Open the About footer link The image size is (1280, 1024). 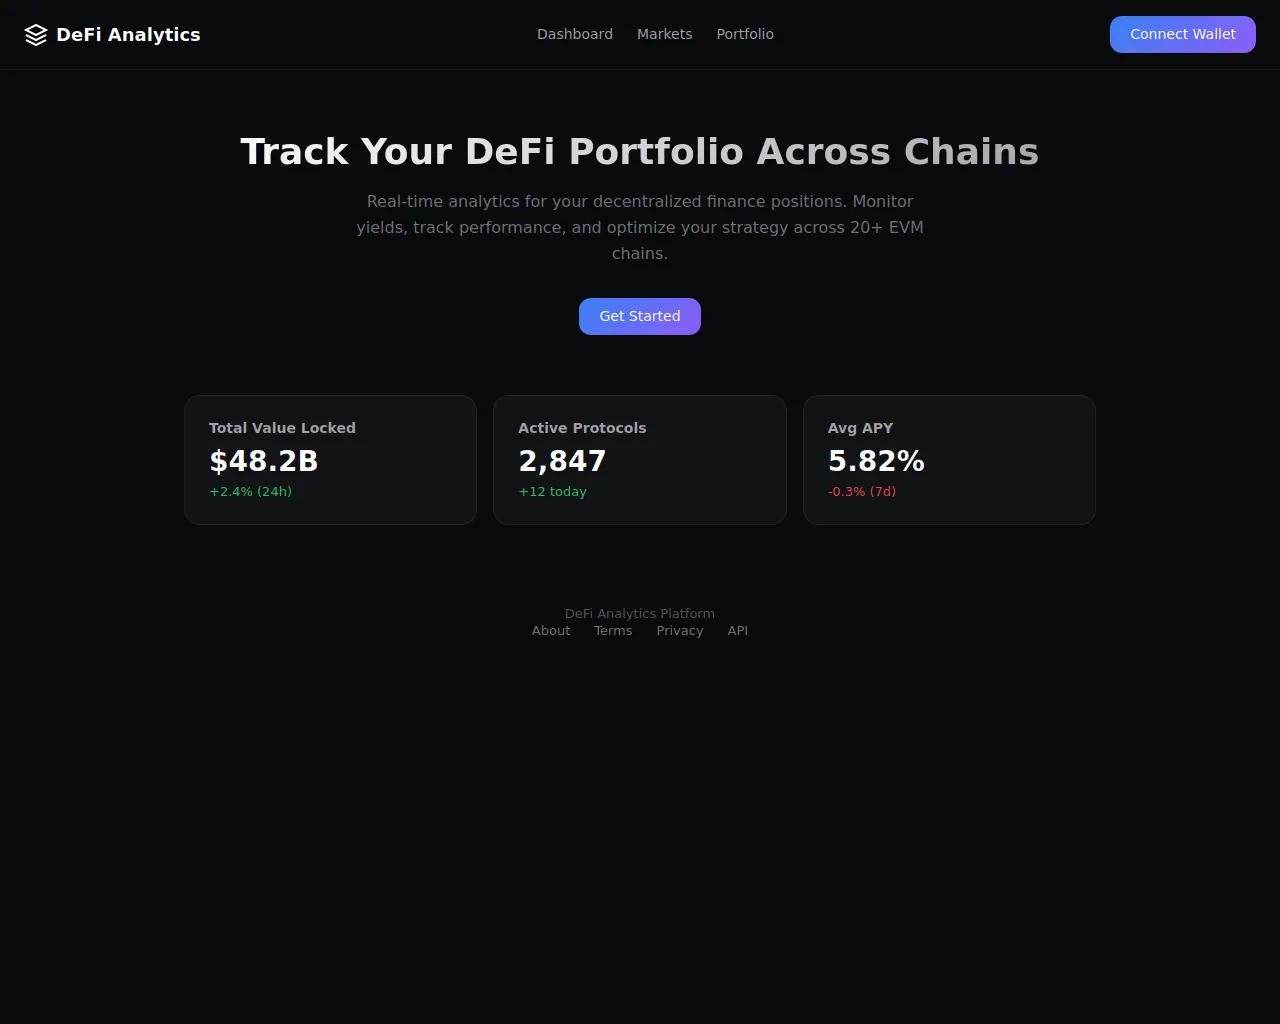pyautogui.click(x=551, y=631)
